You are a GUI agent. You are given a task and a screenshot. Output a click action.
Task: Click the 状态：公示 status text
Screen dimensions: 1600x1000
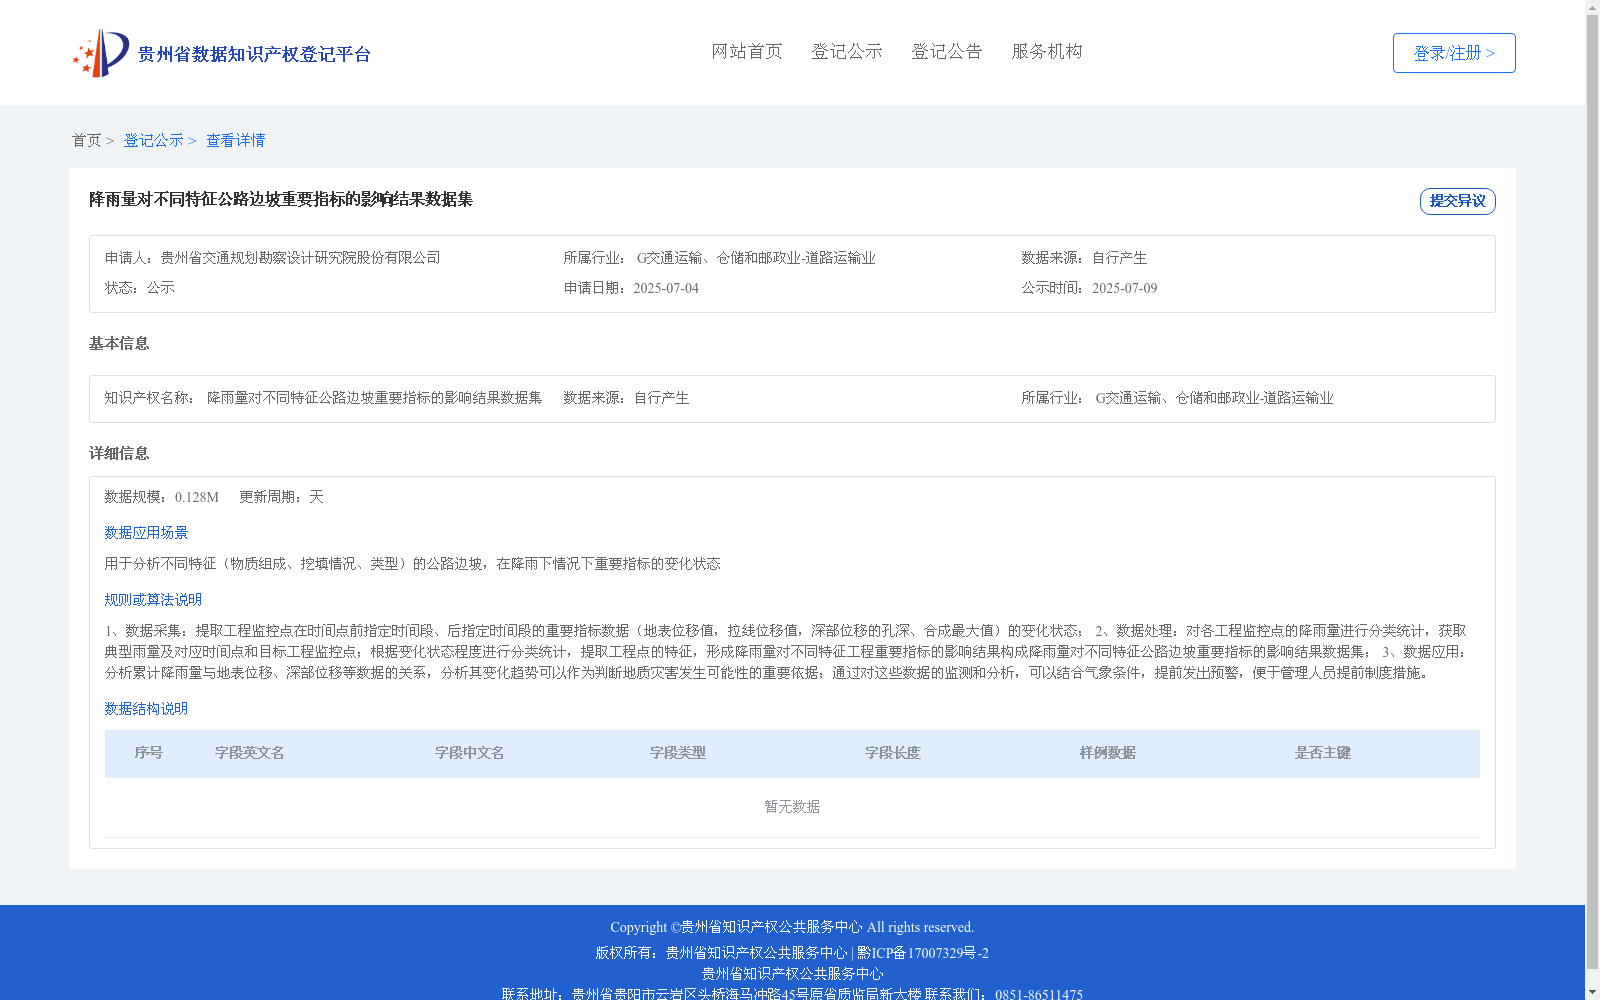(x=140, y=288)
